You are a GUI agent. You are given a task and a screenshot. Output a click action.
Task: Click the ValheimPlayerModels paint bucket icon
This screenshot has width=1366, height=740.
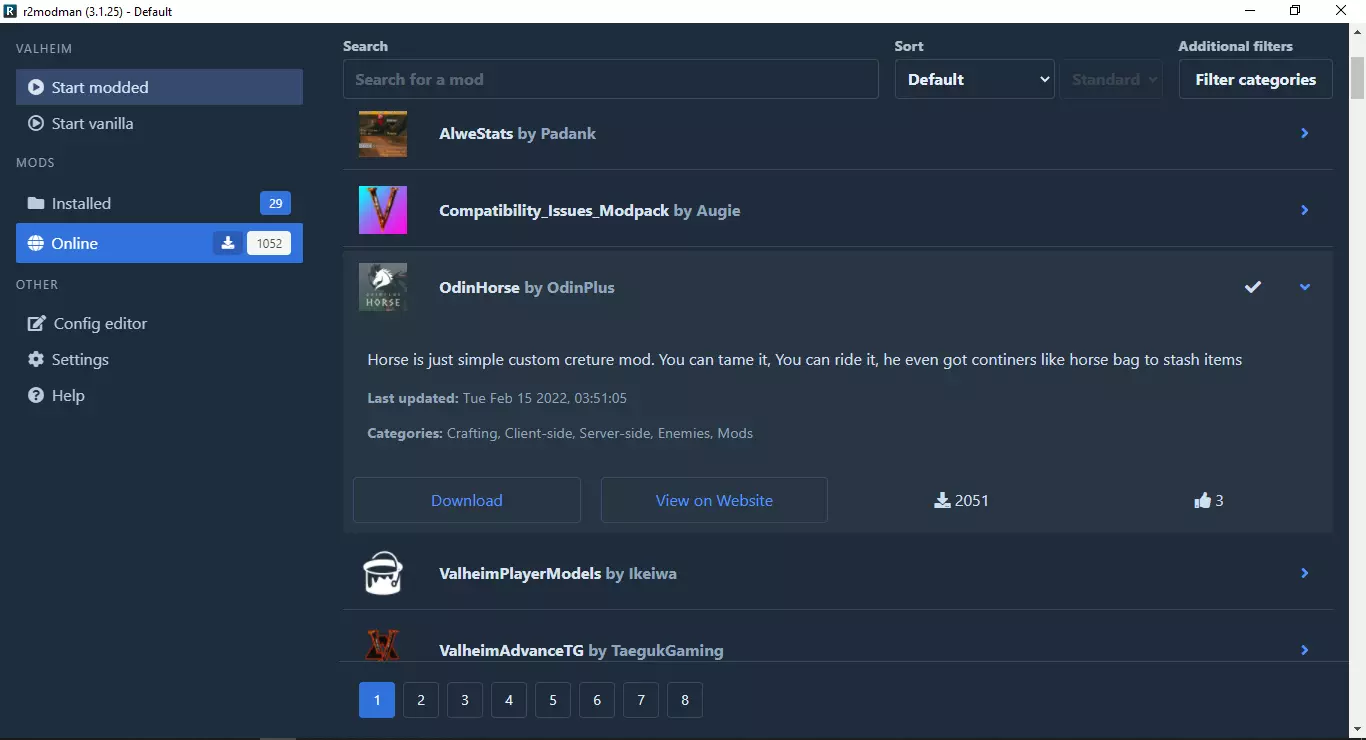click(x=383, y=573)
